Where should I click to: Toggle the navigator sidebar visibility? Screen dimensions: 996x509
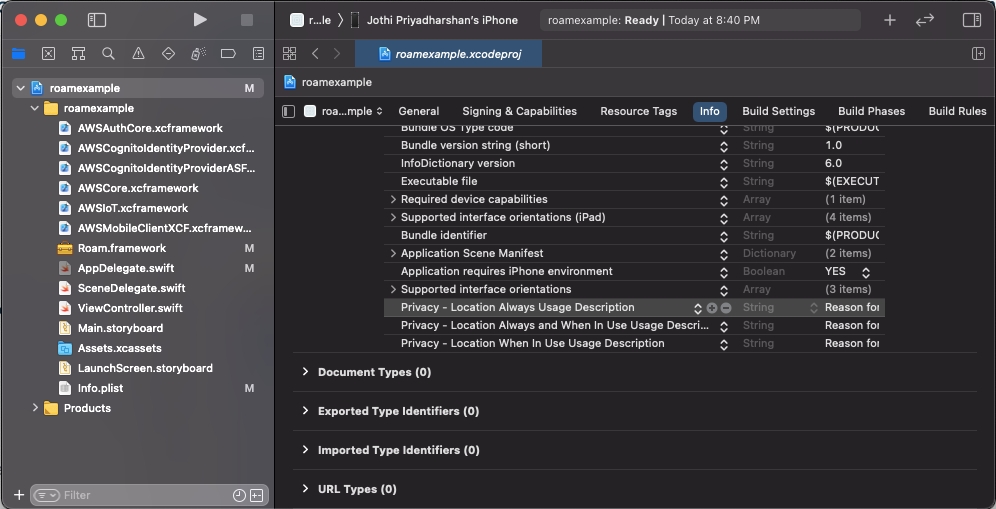pos(97,20)
